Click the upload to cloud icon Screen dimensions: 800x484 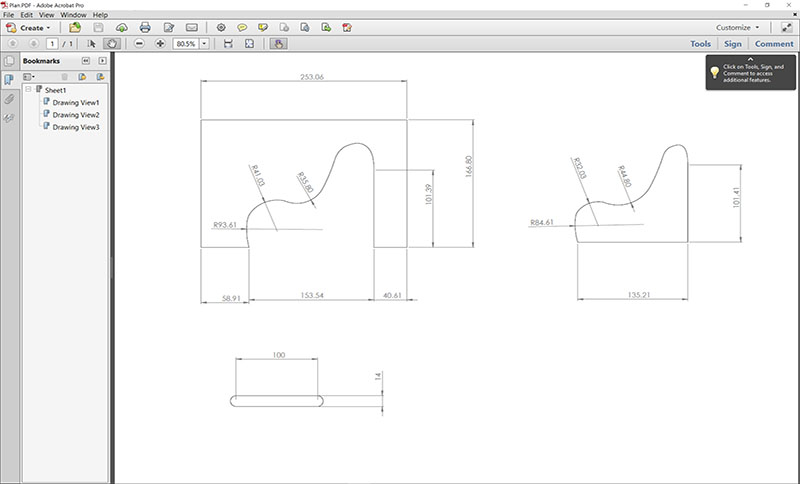point(121,28)
